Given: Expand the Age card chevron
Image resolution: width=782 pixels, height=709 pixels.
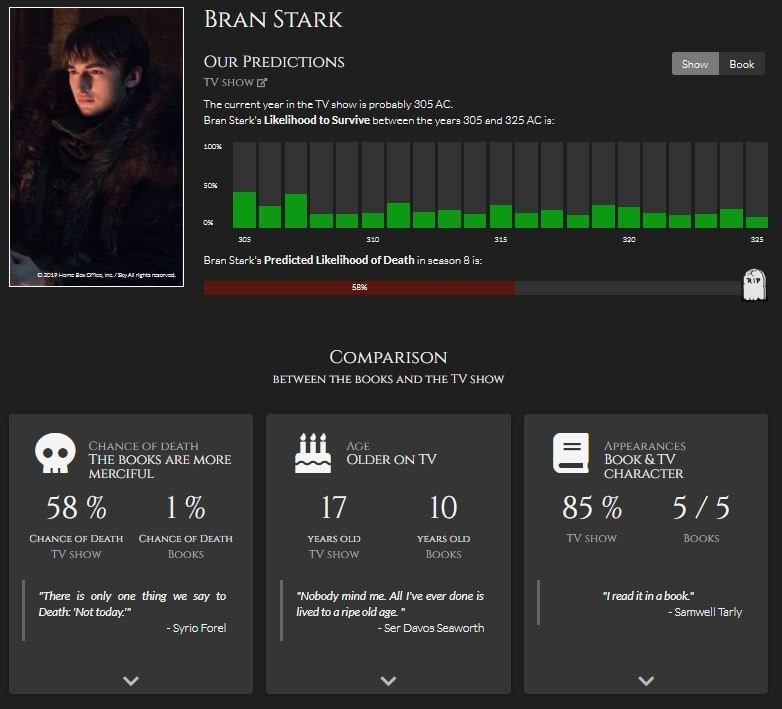Looking at the screenshot, I should coord(389,681).
